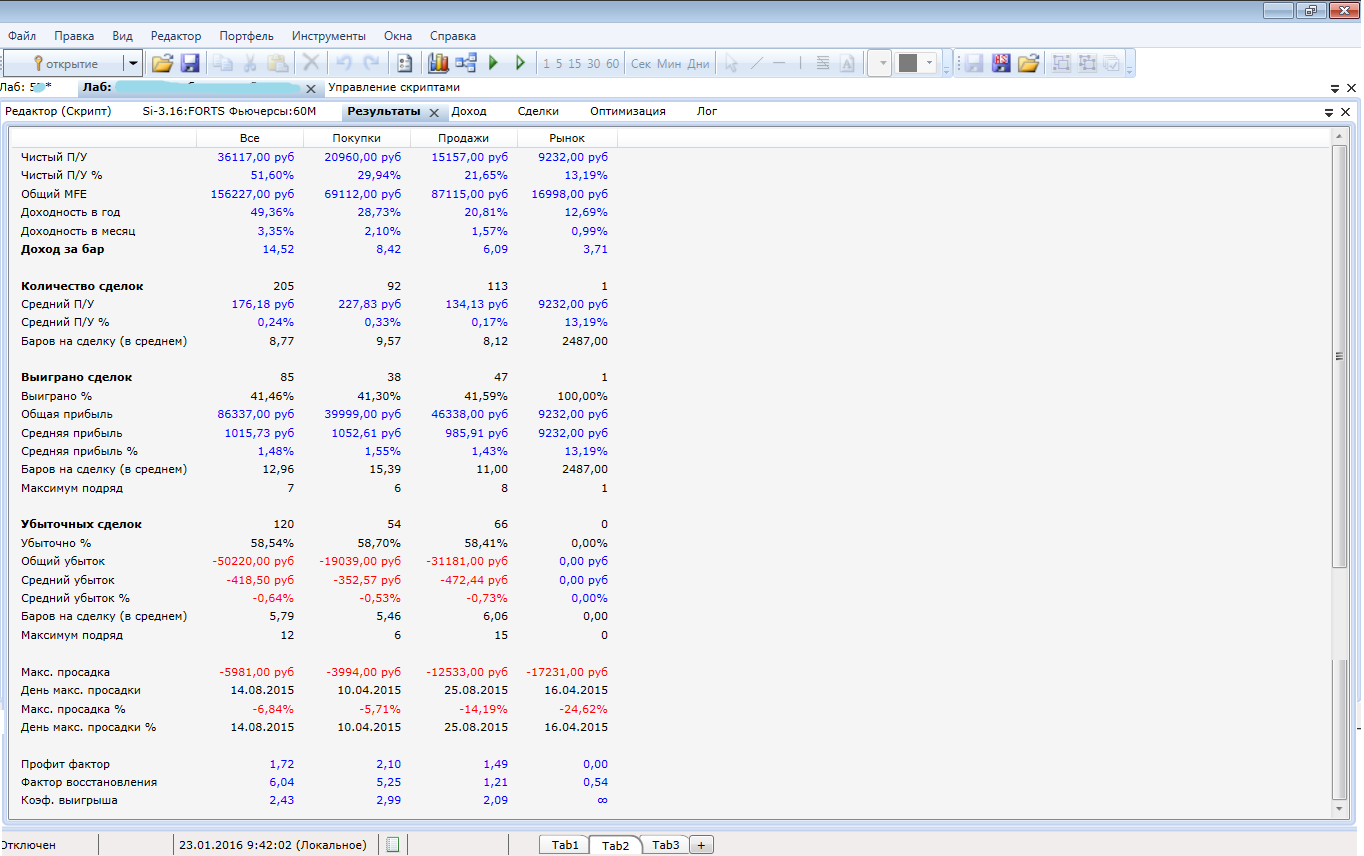
Task: Open the 'Портфель' menu
Action: tap(246, 36)
